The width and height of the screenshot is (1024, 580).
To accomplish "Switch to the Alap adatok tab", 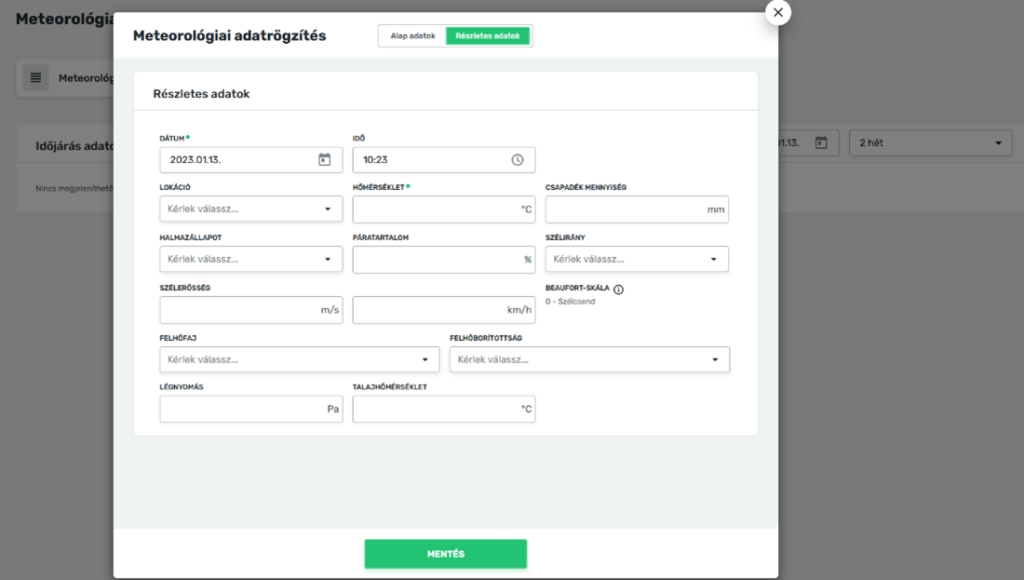I will pyautogui.click(x=412, y=36).
